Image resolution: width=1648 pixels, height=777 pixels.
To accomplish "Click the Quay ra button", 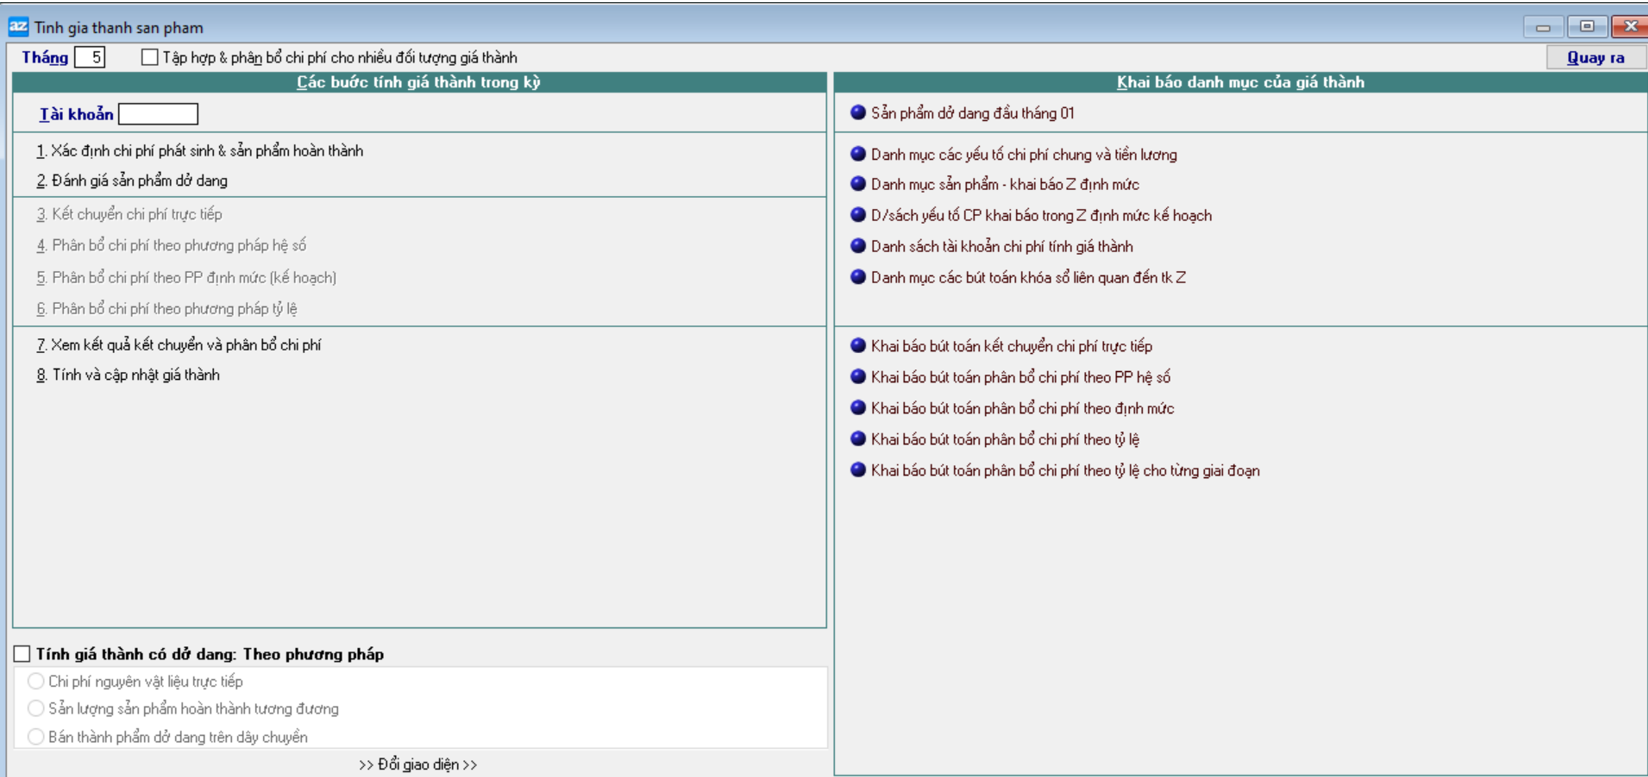I will tap(1595, 58).
